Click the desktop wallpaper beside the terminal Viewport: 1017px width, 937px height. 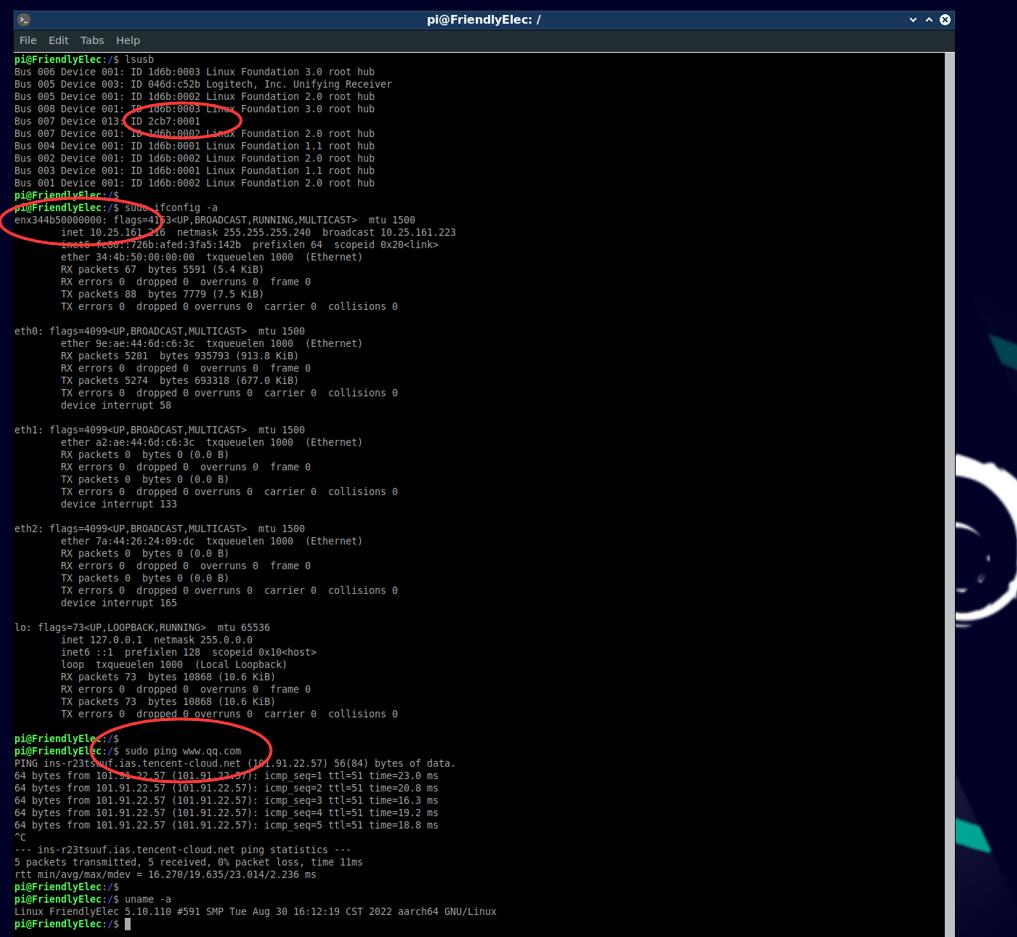pos(986,195)
